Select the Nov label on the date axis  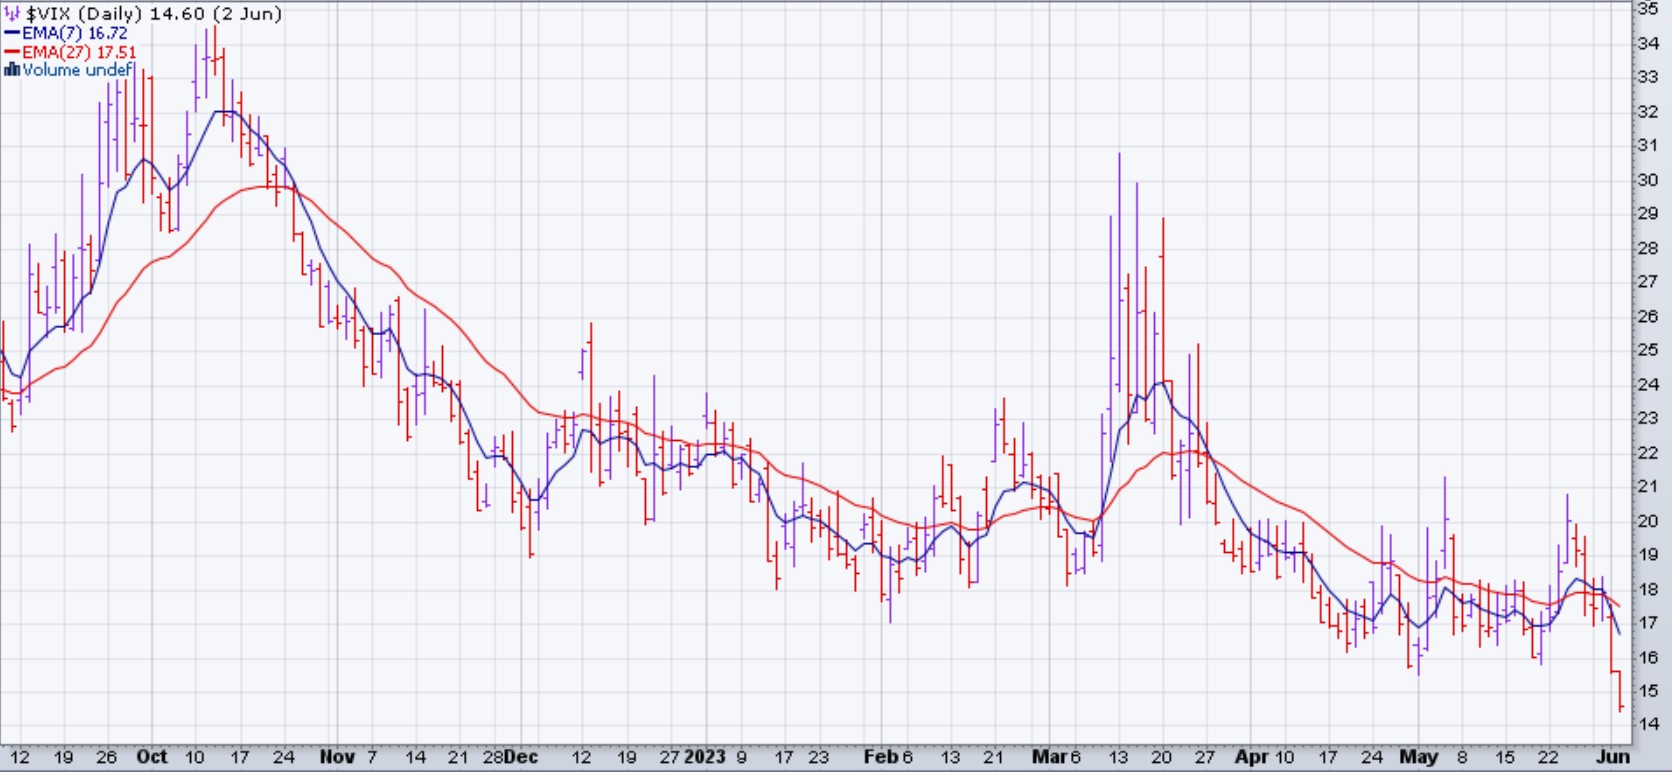pyautogui.click(x=337, y=757)
